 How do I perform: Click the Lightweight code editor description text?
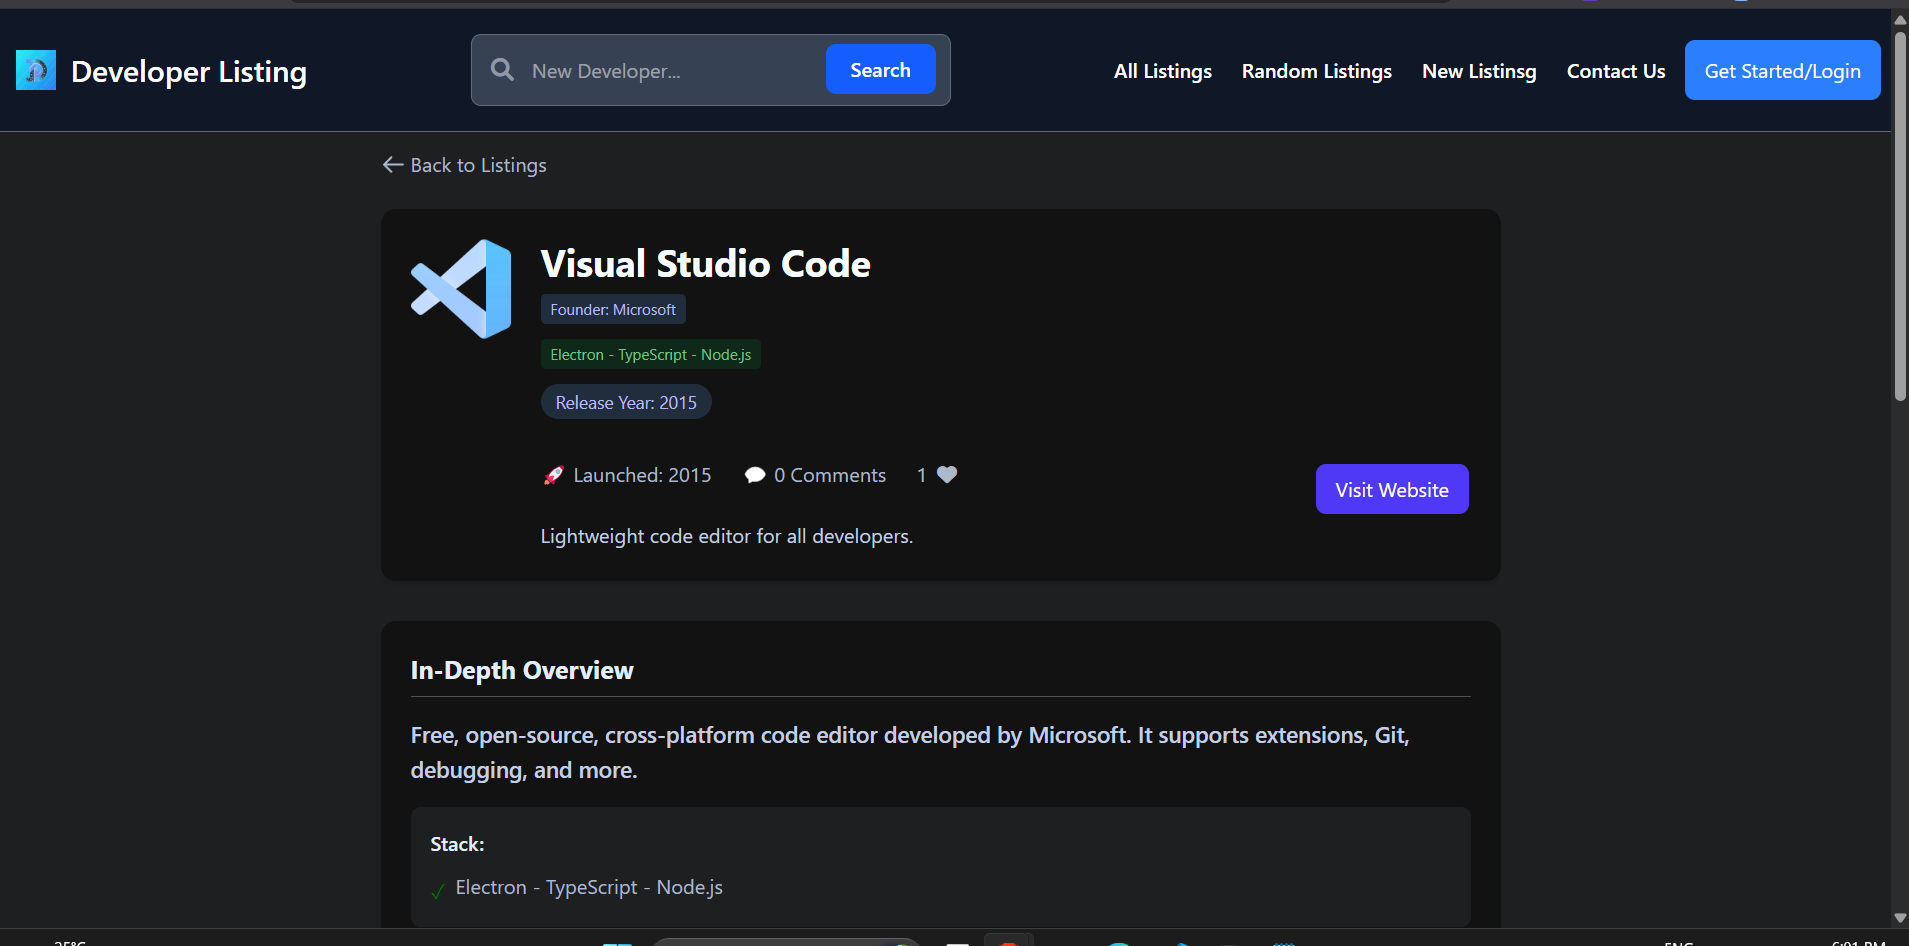[x=727, y=536]
